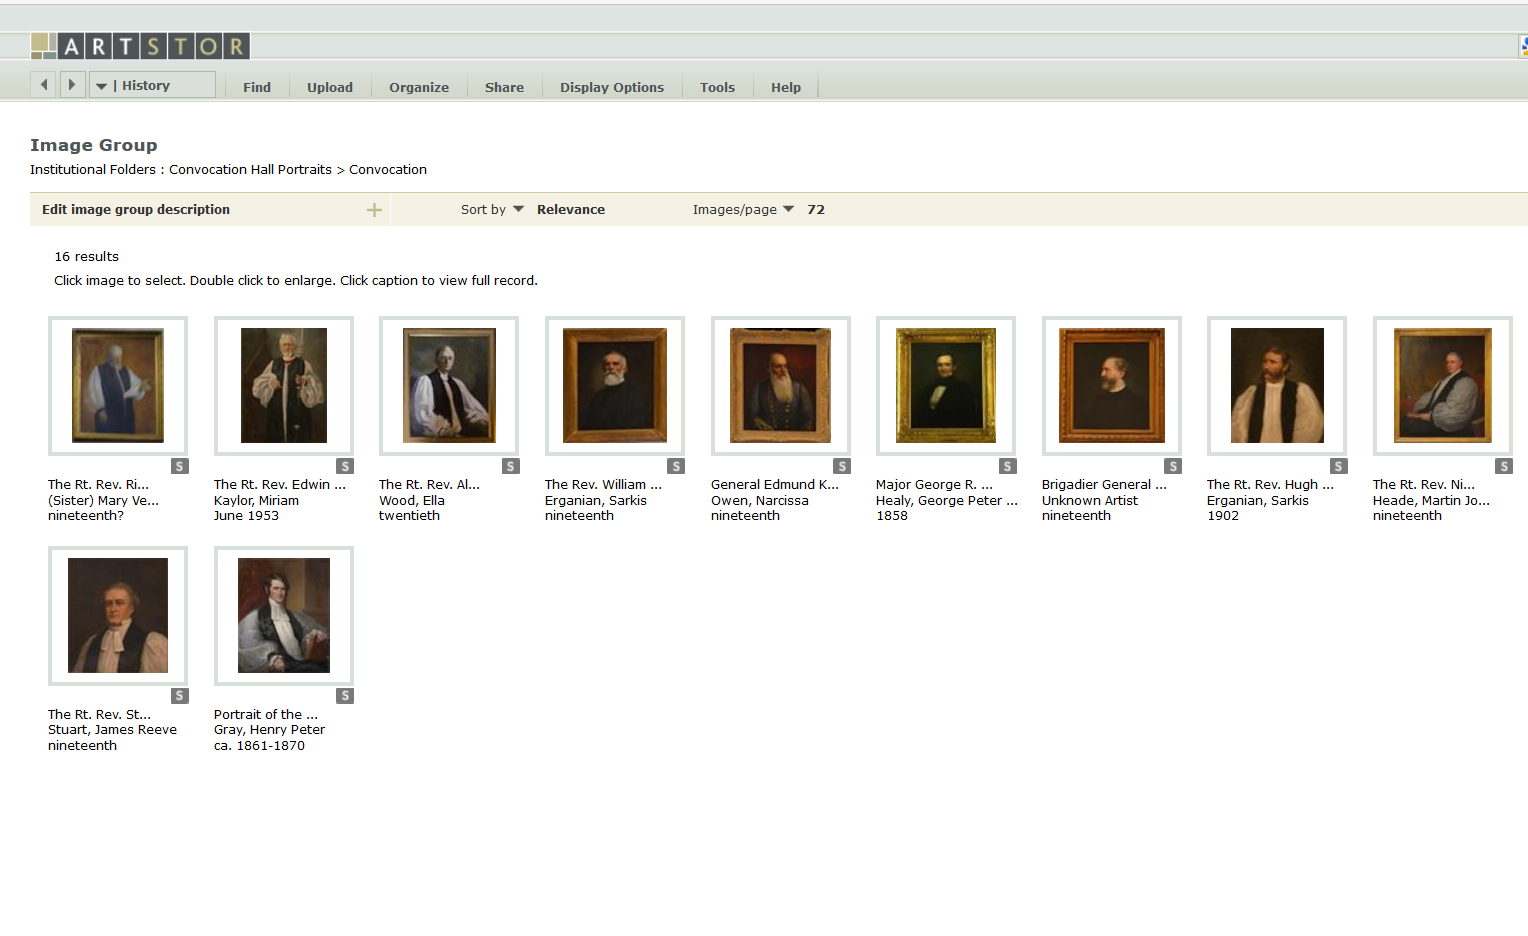Open the Organize menu
Image resolution: width=1528 pixels, height=936 pixels.
(419, 87)
